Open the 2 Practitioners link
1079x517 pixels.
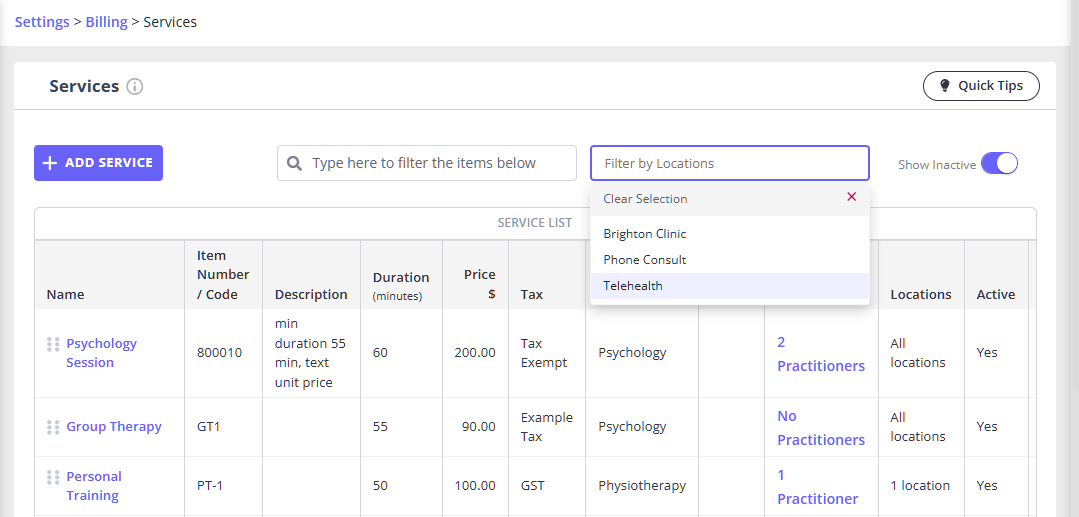tap(820, 354)
